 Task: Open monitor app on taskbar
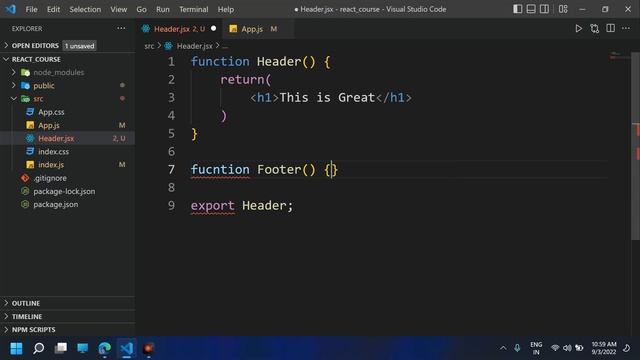[82, 348]
